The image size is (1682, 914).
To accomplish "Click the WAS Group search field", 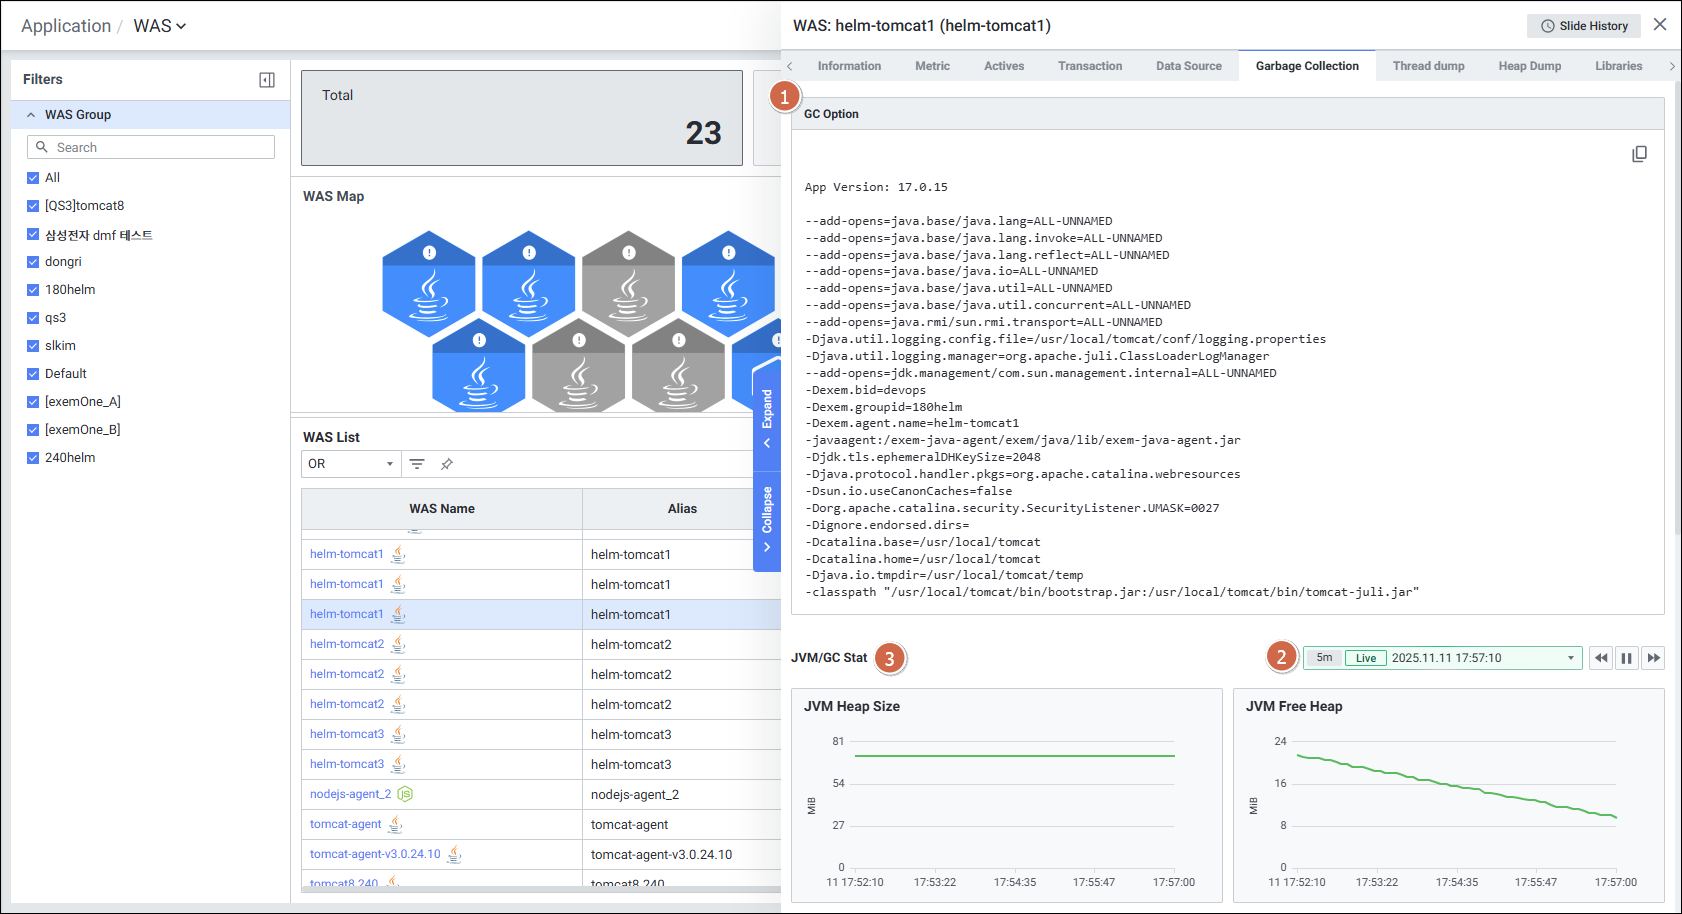I will pyautogui.click(x=151, y=147).
